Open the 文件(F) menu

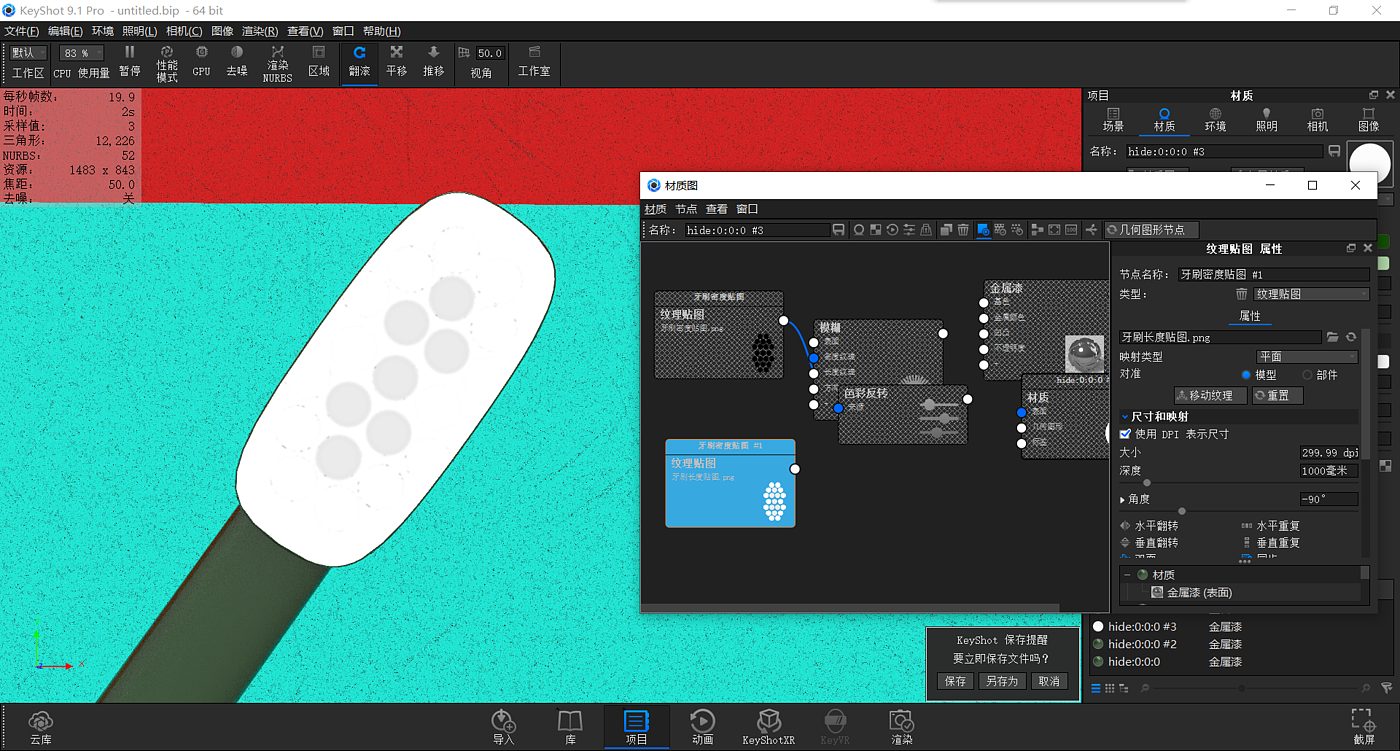[x=22, y=31]
